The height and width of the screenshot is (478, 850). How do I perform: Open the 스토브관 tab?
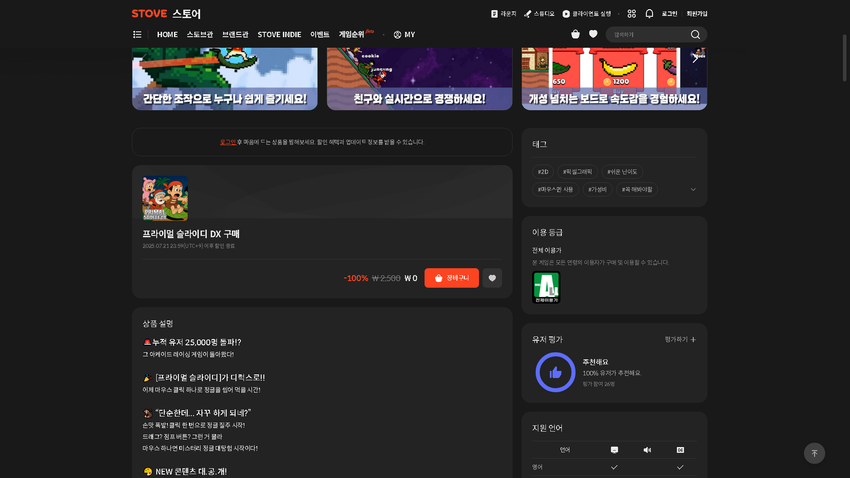pos(199,34)
